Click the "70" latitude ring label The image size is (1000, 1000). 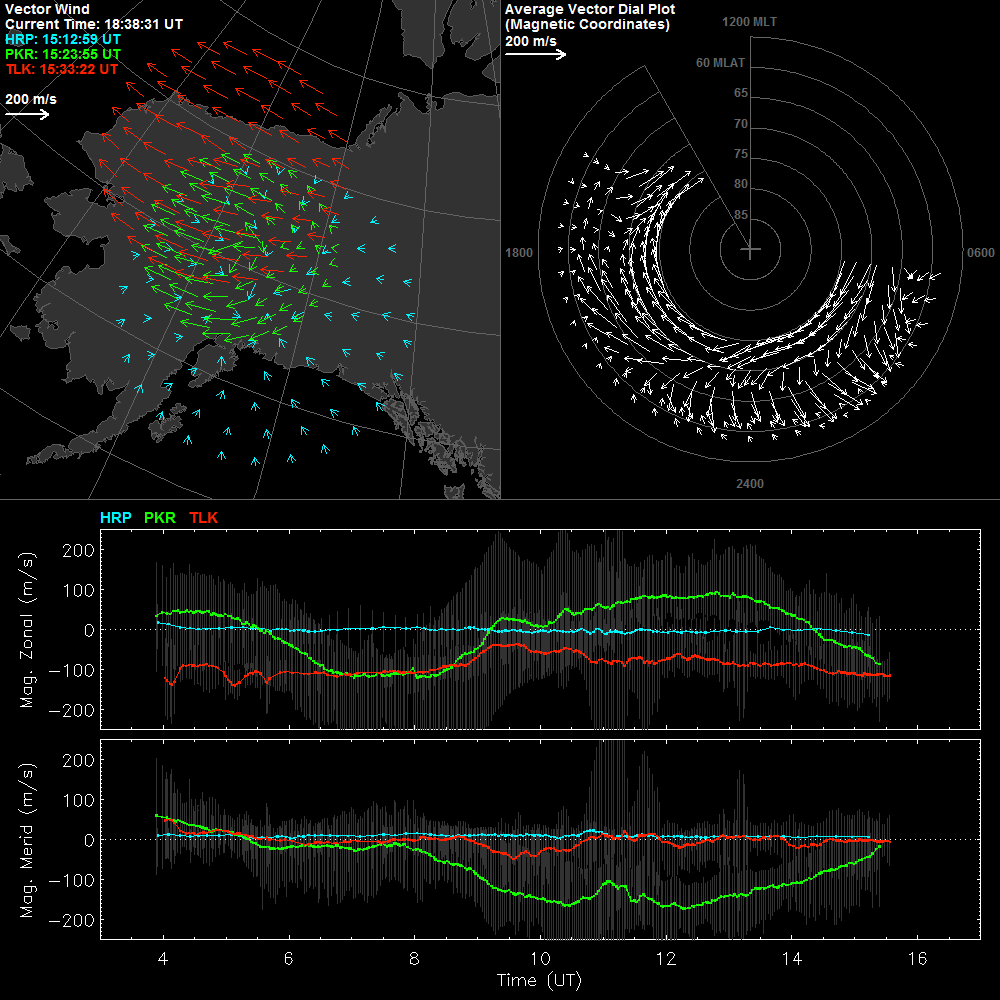pos(740,124)
